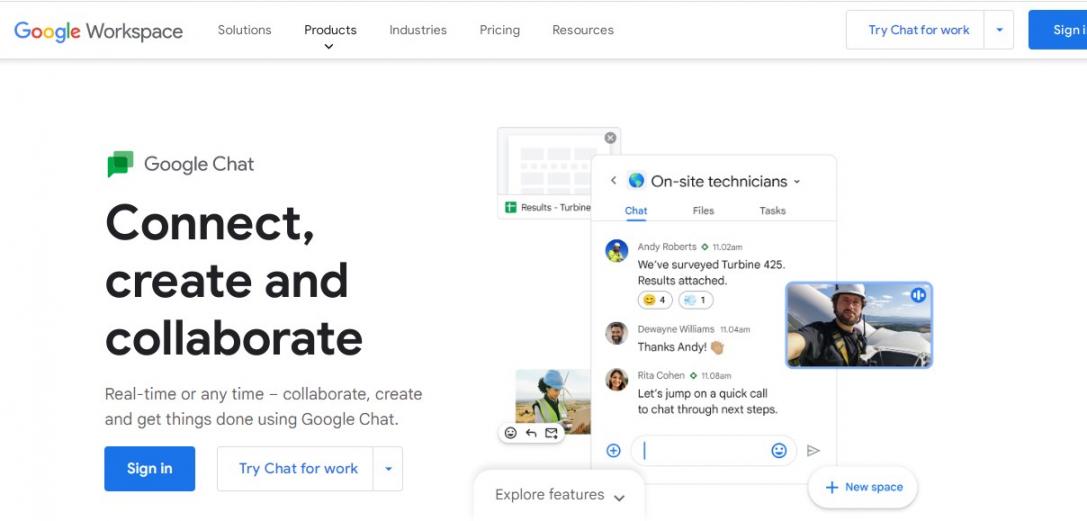Open the emoji picker in message field
Screen dimensions: 1087x521
point(779,451)
